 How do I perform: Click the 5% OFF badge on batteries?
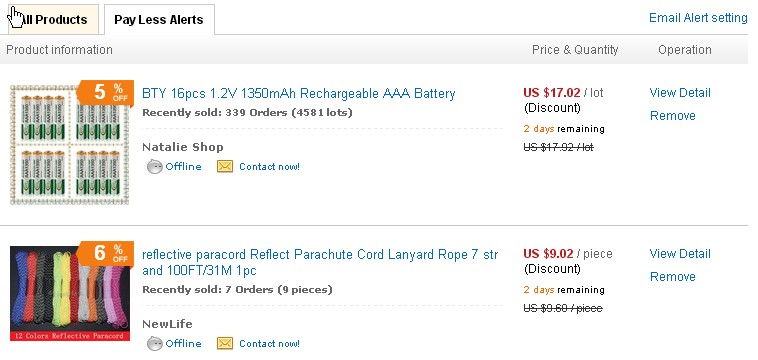[106, 92]
